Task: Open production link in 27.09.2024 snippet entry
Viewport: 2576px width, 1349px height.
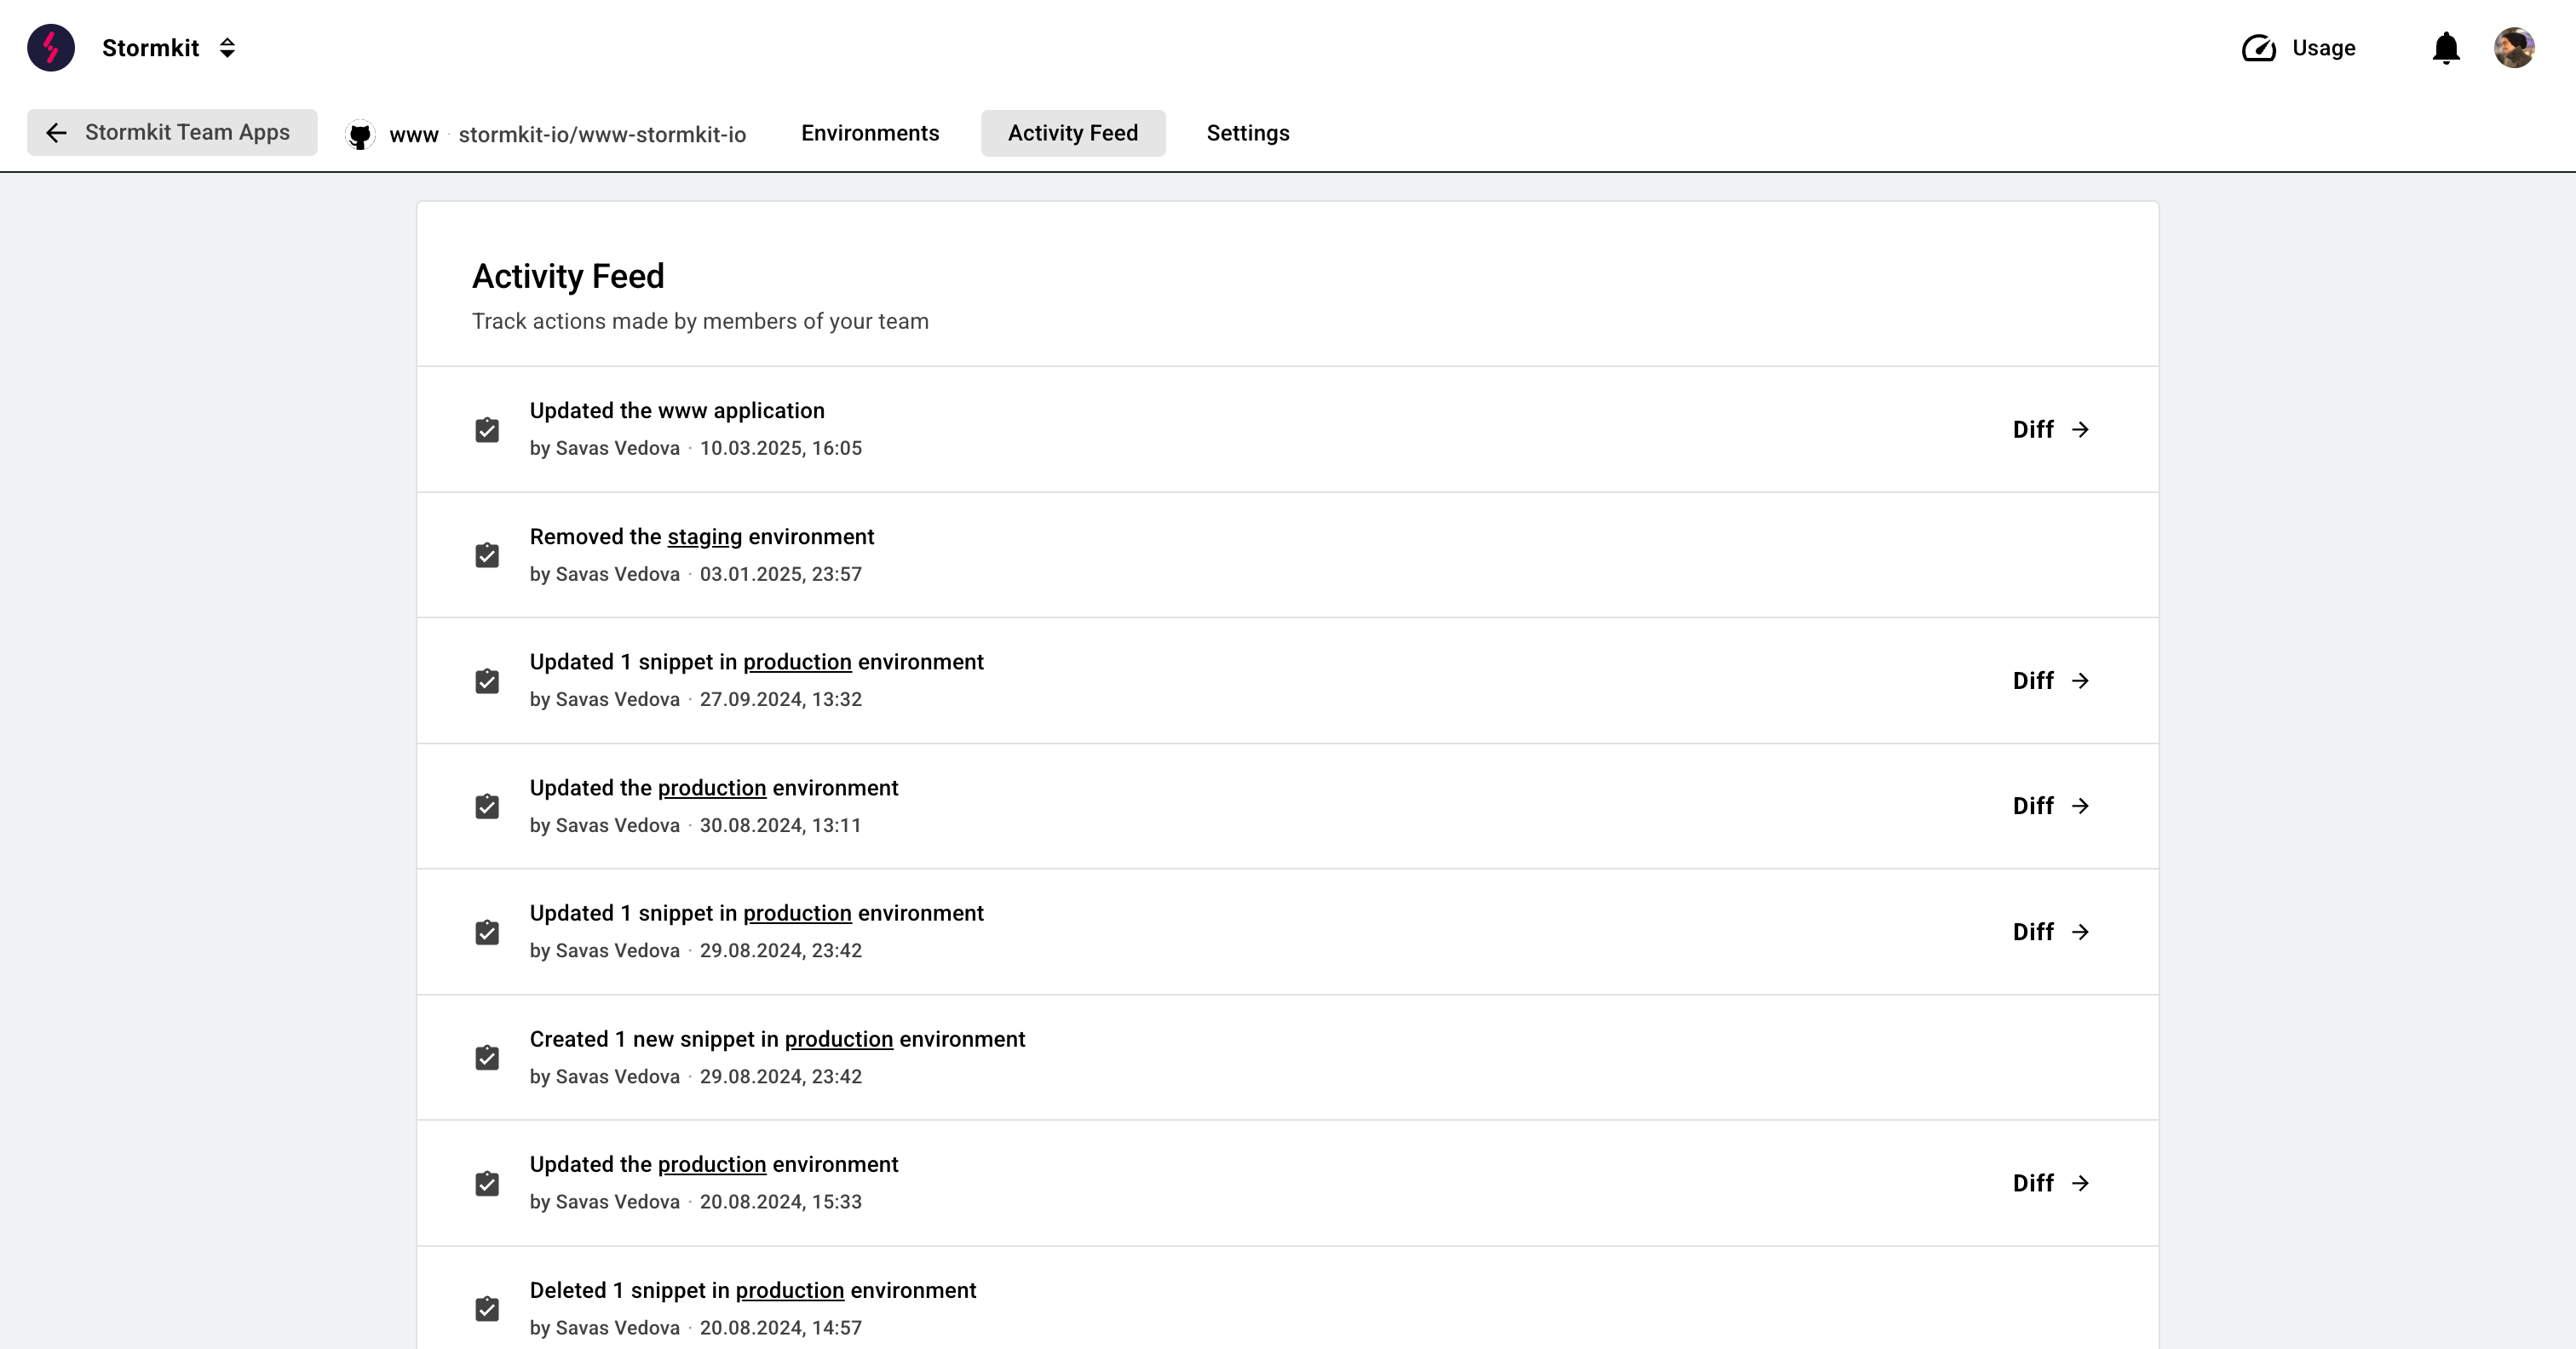Action: 797,662
